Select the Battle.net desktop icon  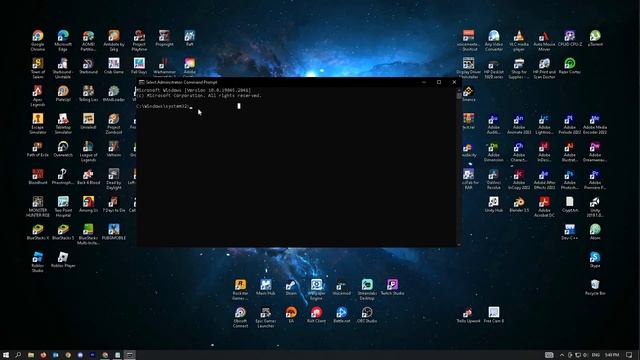[342, 314]
